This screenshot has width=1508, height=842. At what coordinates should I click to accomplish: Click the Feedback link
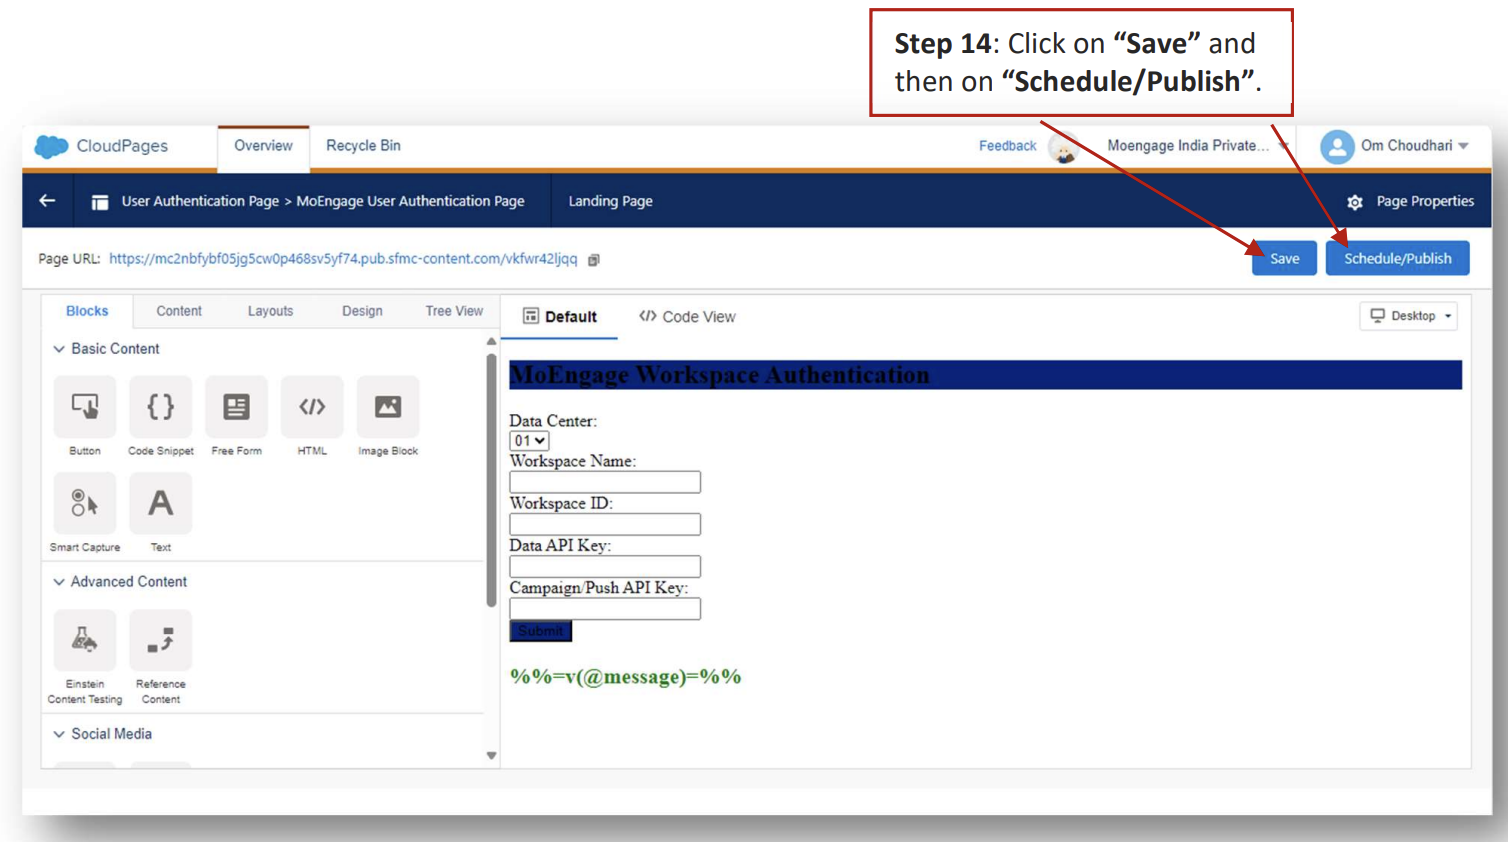[1007, 146]
